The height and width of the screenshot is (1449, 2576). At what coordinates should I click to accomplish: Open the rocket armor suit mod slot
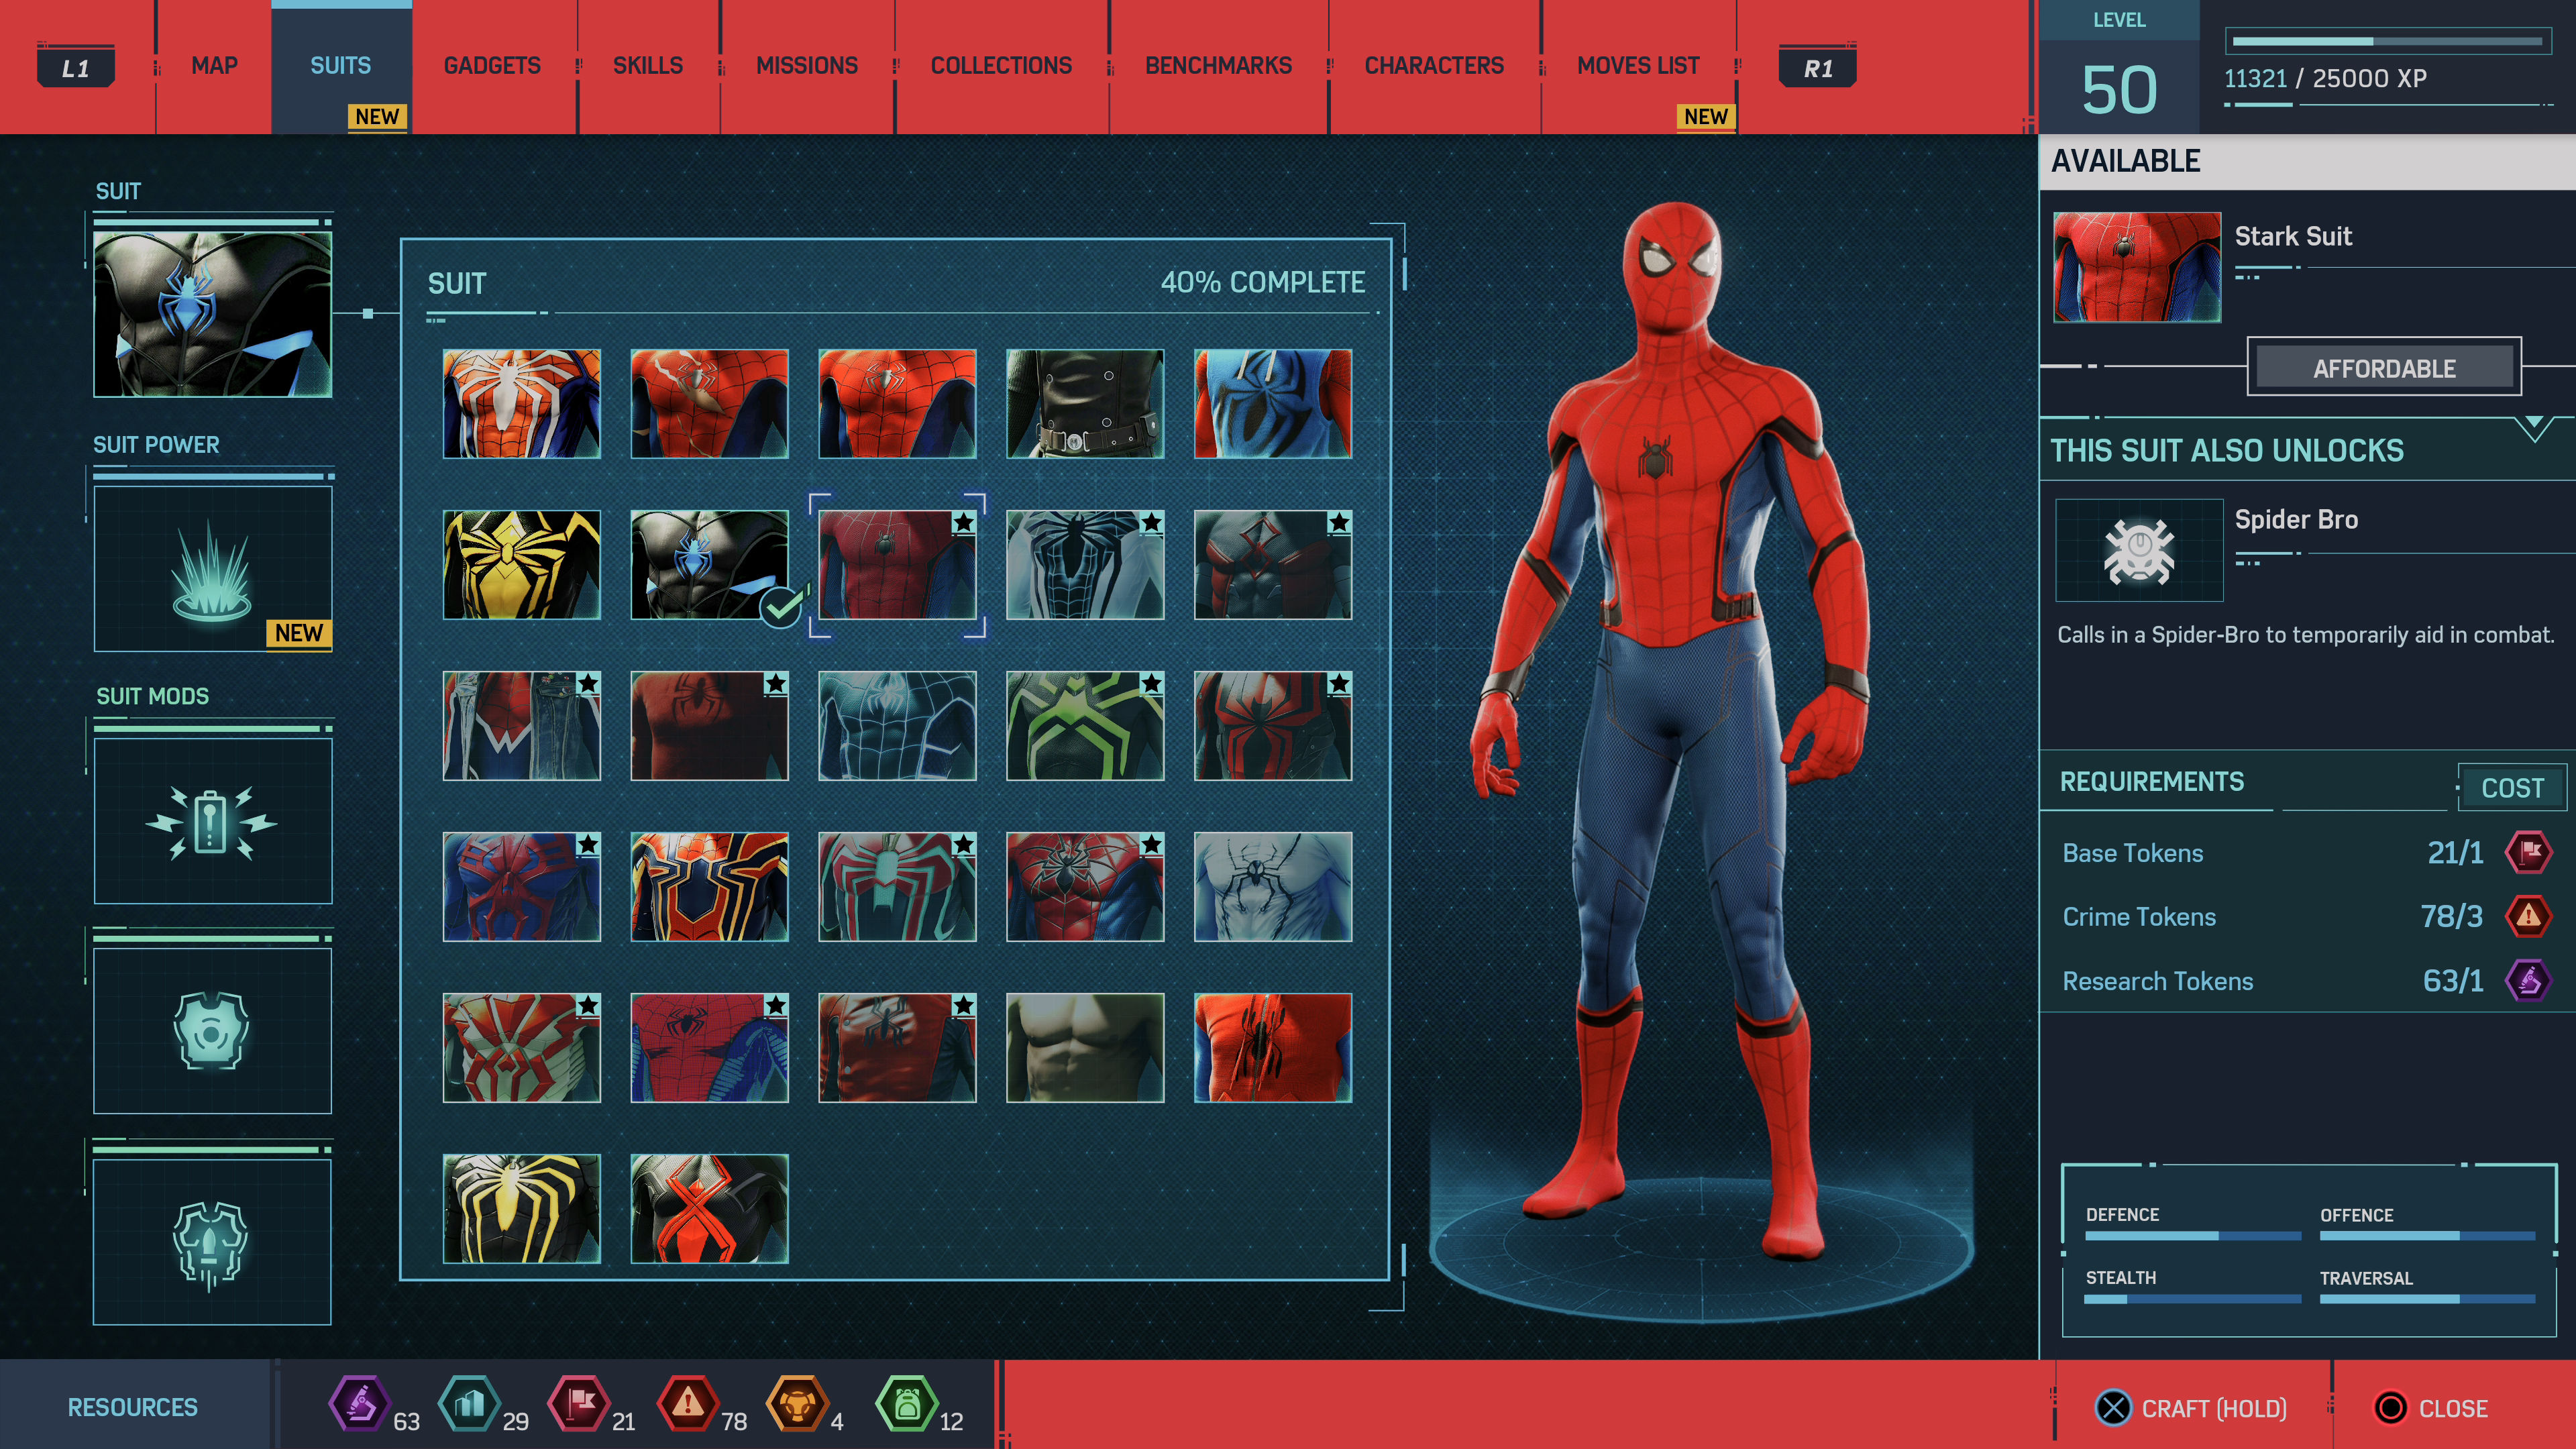click(212, 1243)
